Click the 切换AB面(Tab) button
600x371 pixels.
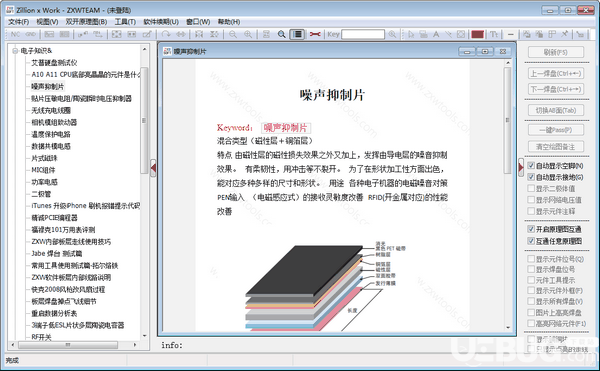click(x=556, y=110)
